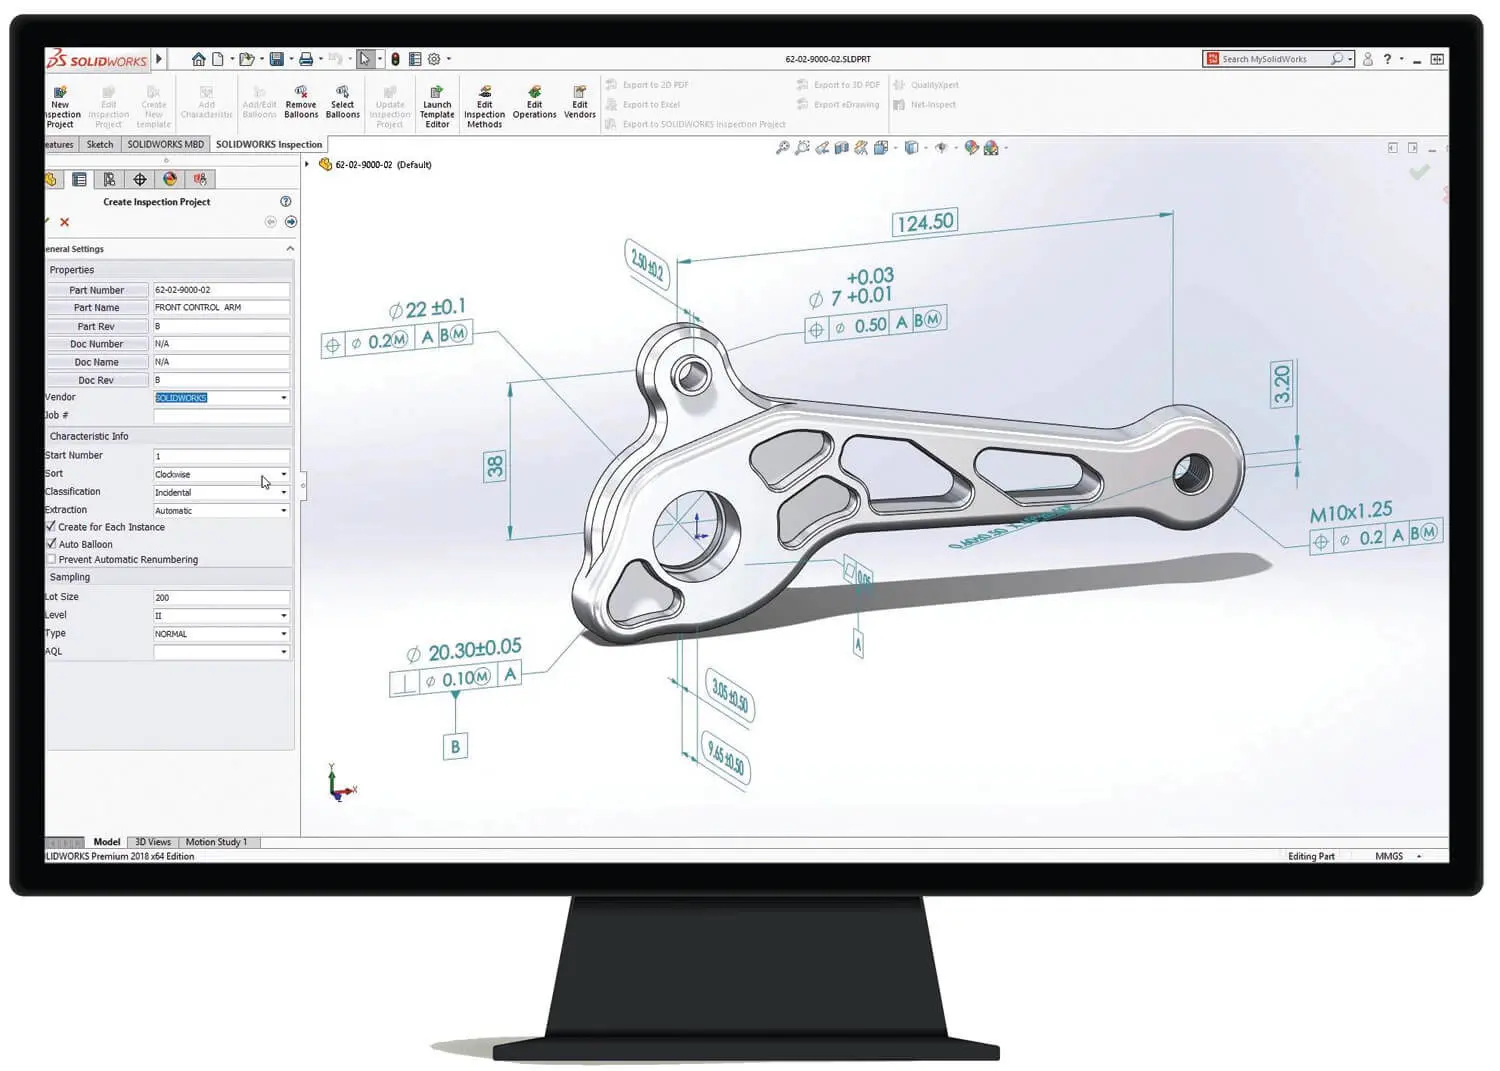Open the empty AQL dropdown
The image size is (1500, 1071).
click(x=222, y=651)
